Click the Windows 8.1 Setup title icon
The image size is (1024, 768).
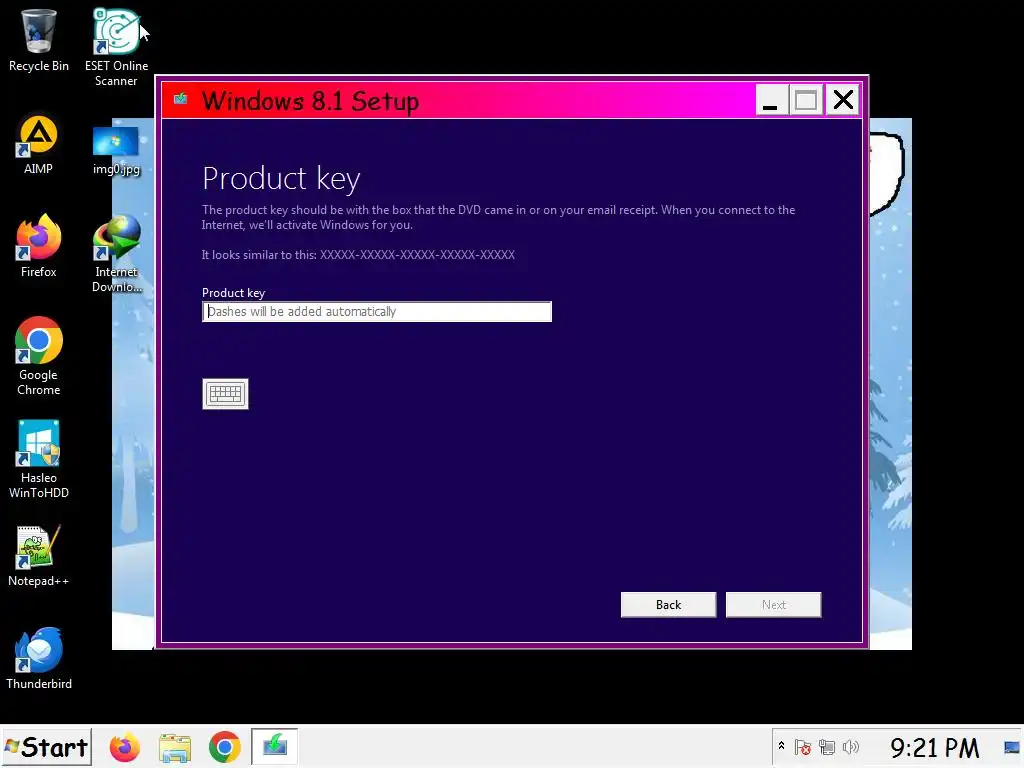tap(180, 99)
